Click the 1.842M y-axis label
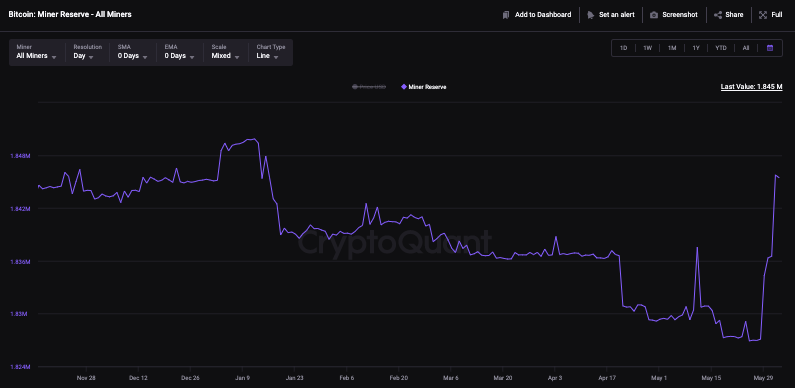This screenshot has height=388, width=795. pos(21,208)
